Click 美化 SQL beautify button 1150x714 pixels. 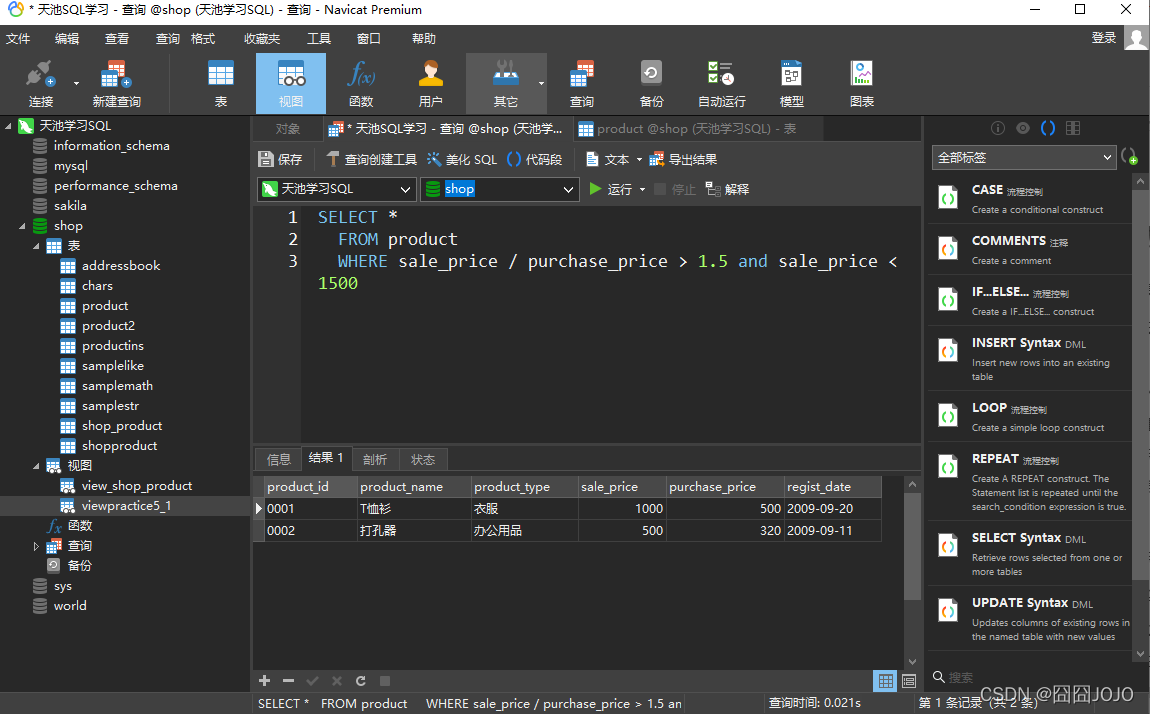pyautogui.click(x=462, y=159)
